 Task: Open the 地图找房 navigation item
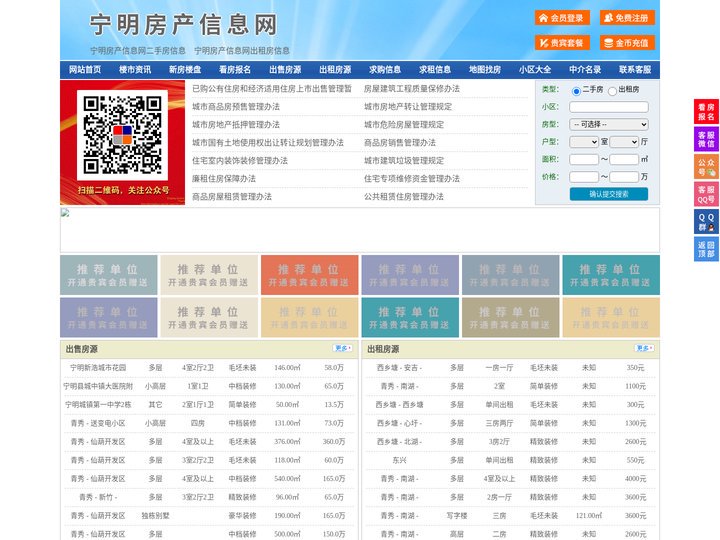click(x=485, y=70)
